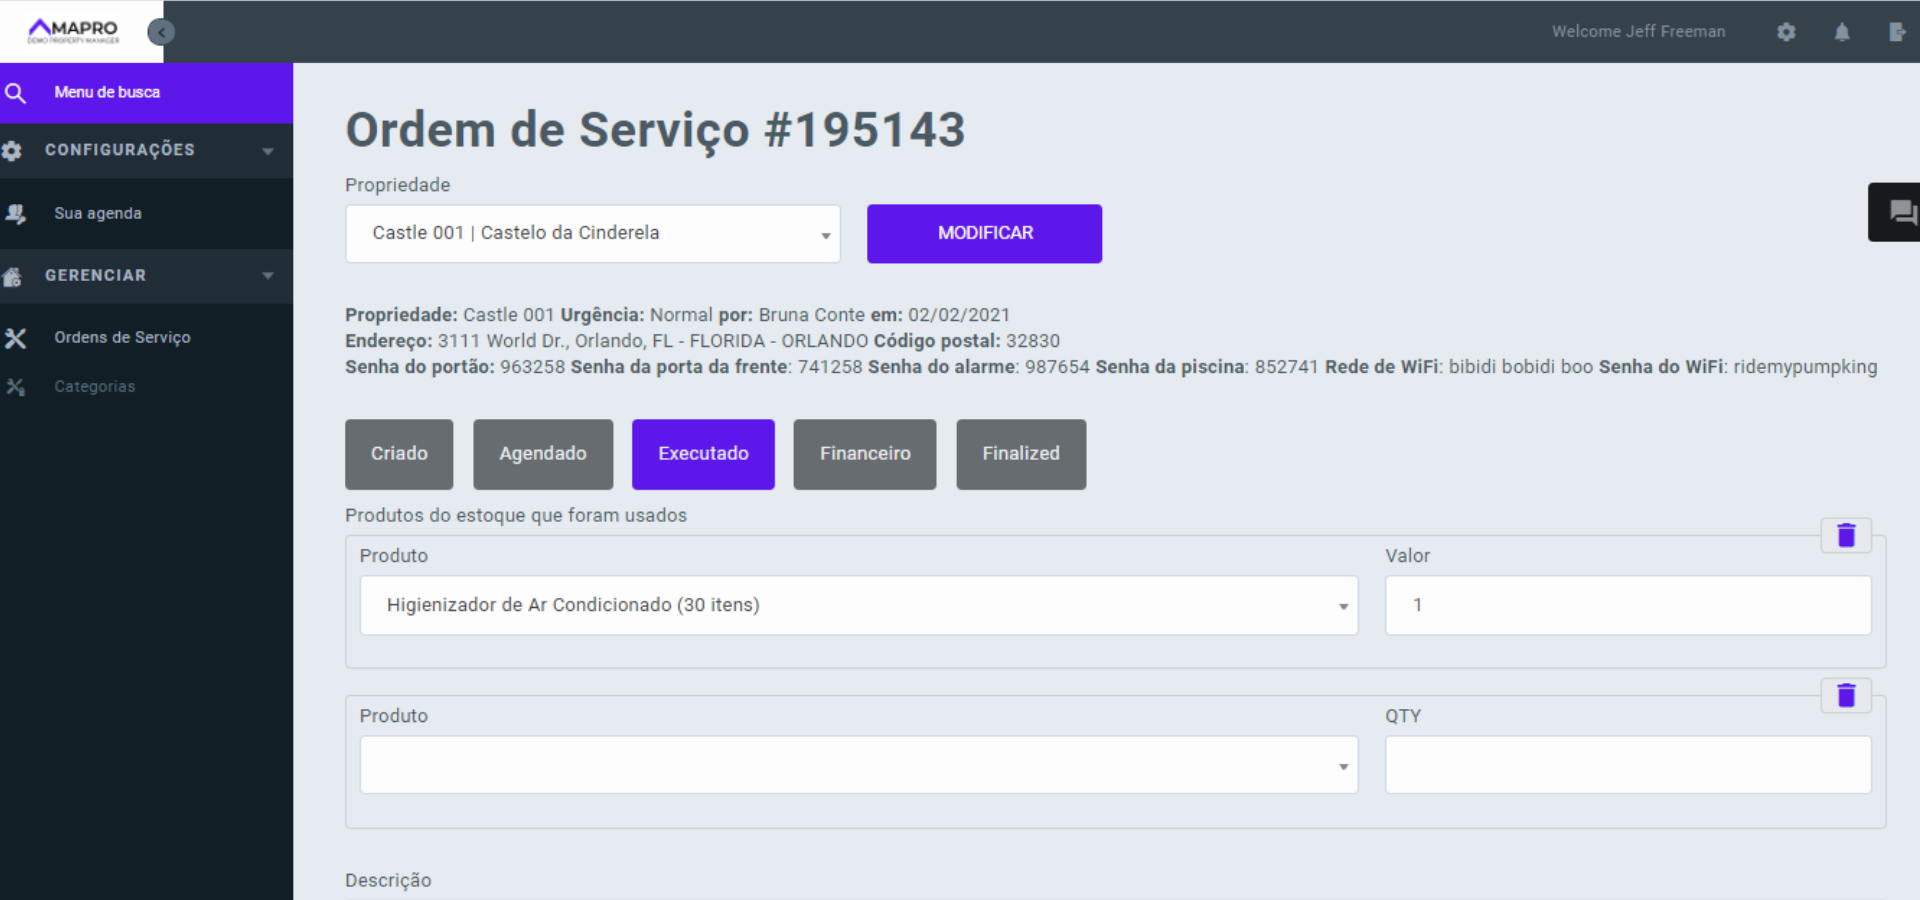This screenshot has width=1920, height=900.
Task: Open the Higienizador product dropdown
Action: click(x=858, y=606)
